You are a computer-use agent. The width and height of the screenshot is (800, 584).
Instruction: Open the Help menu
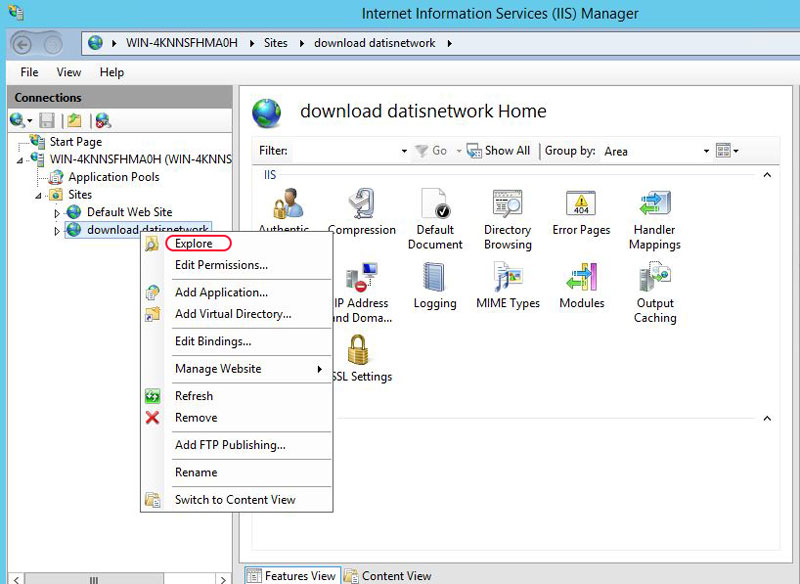pos(112,72)
